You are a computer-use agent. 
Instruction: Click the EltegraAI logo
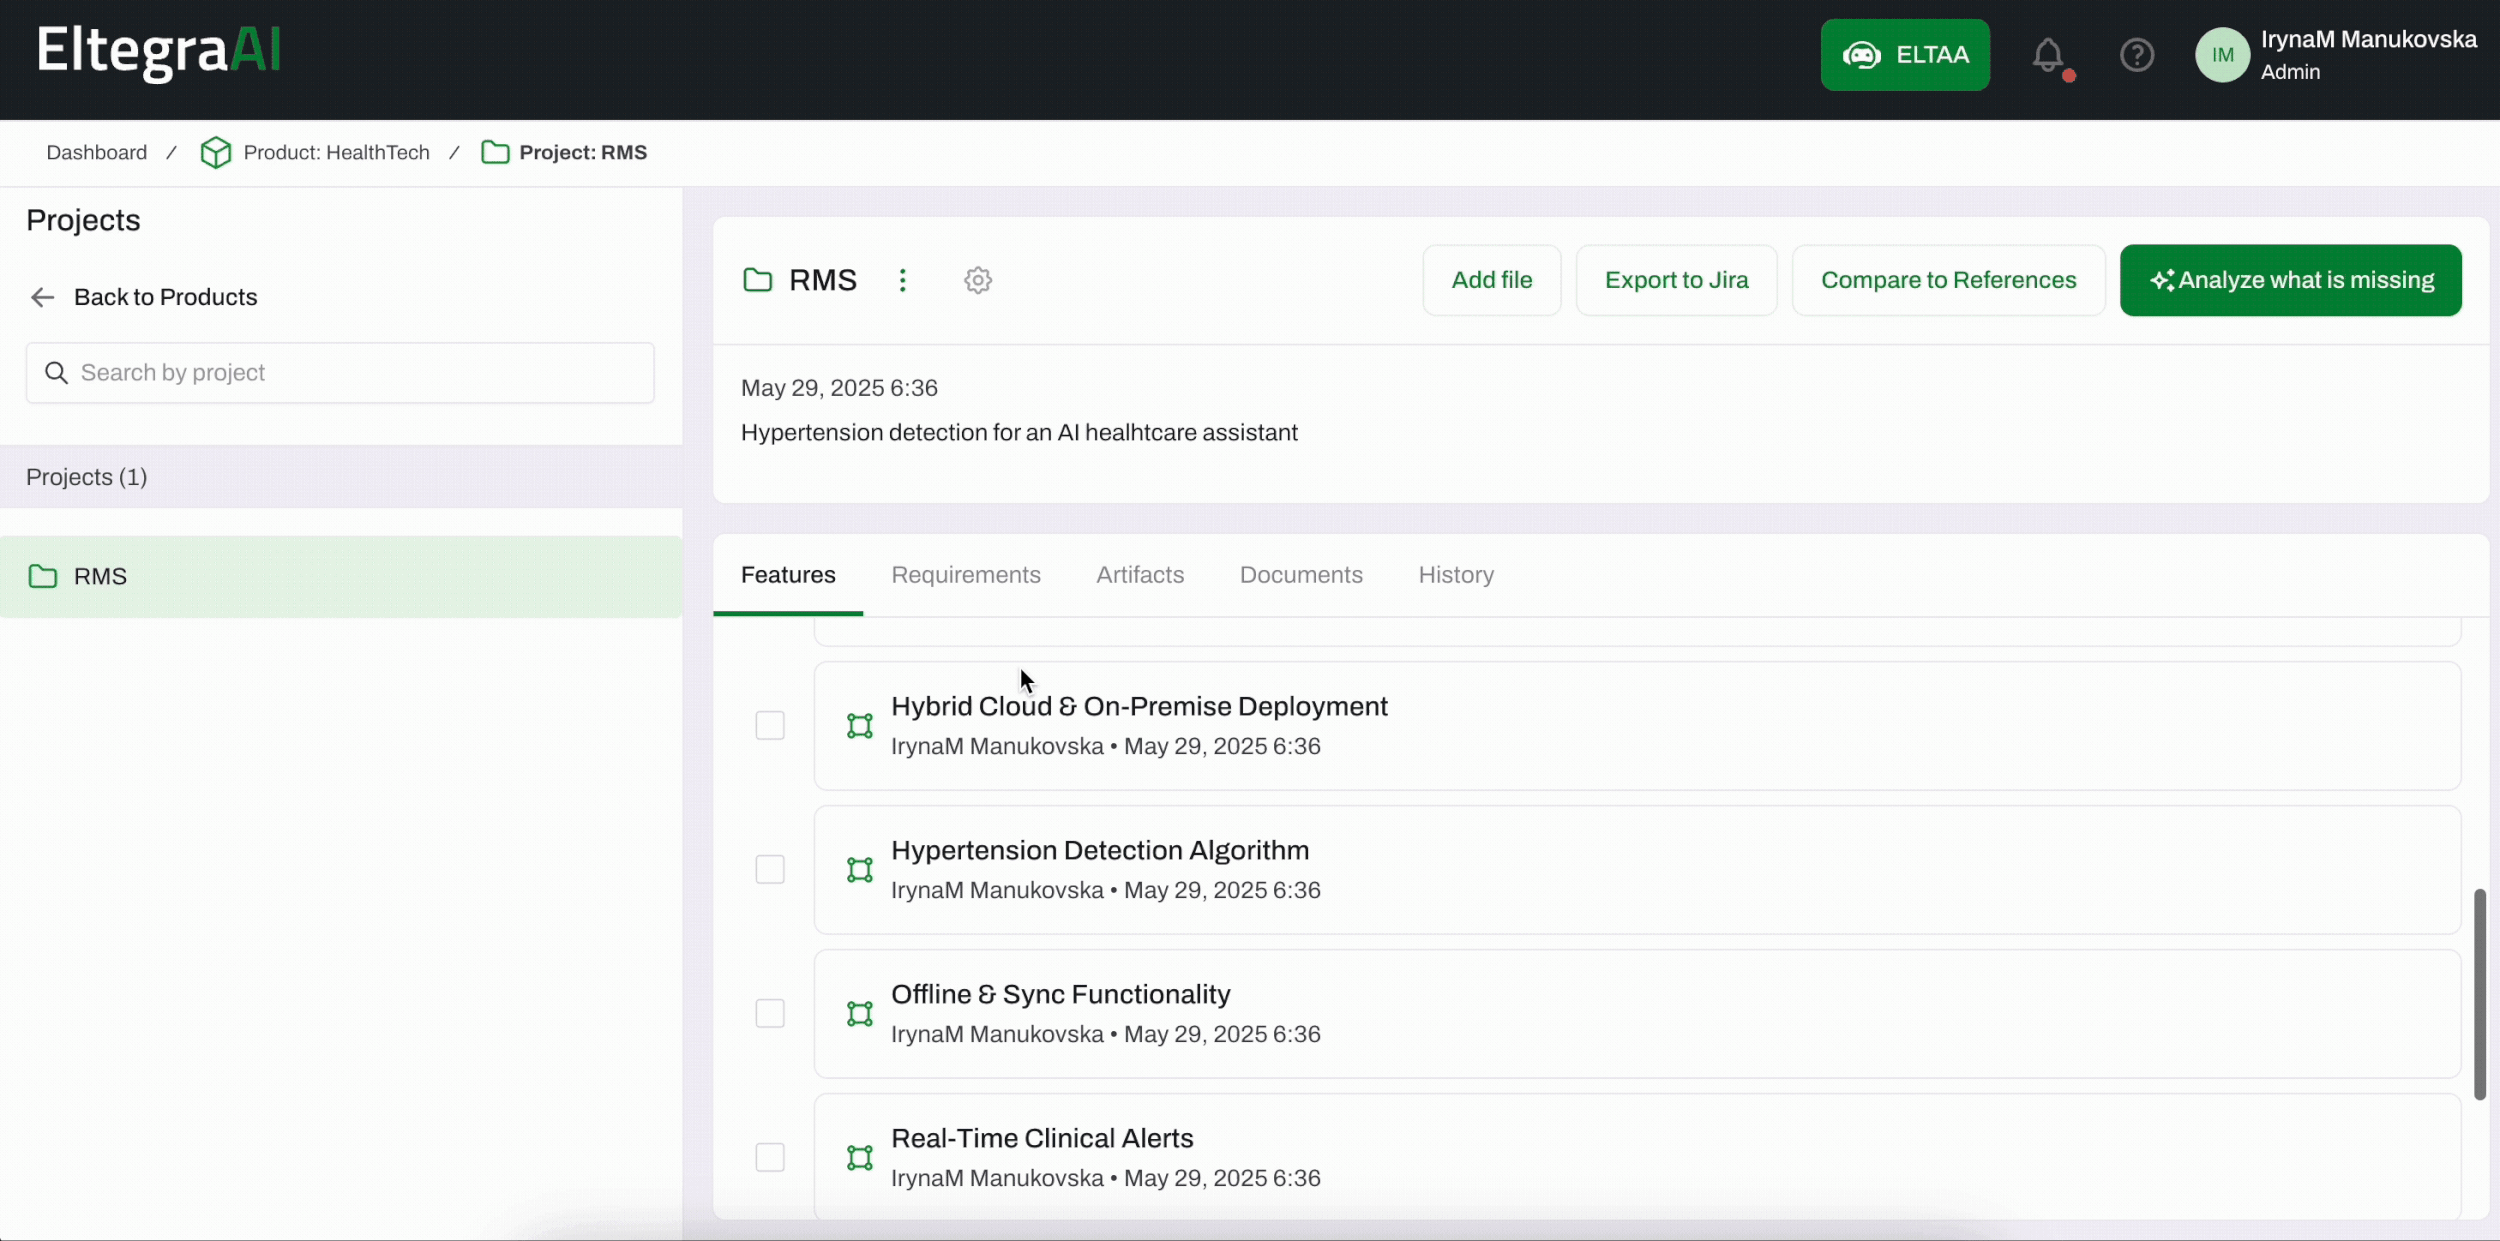click(x=159, y=50)
